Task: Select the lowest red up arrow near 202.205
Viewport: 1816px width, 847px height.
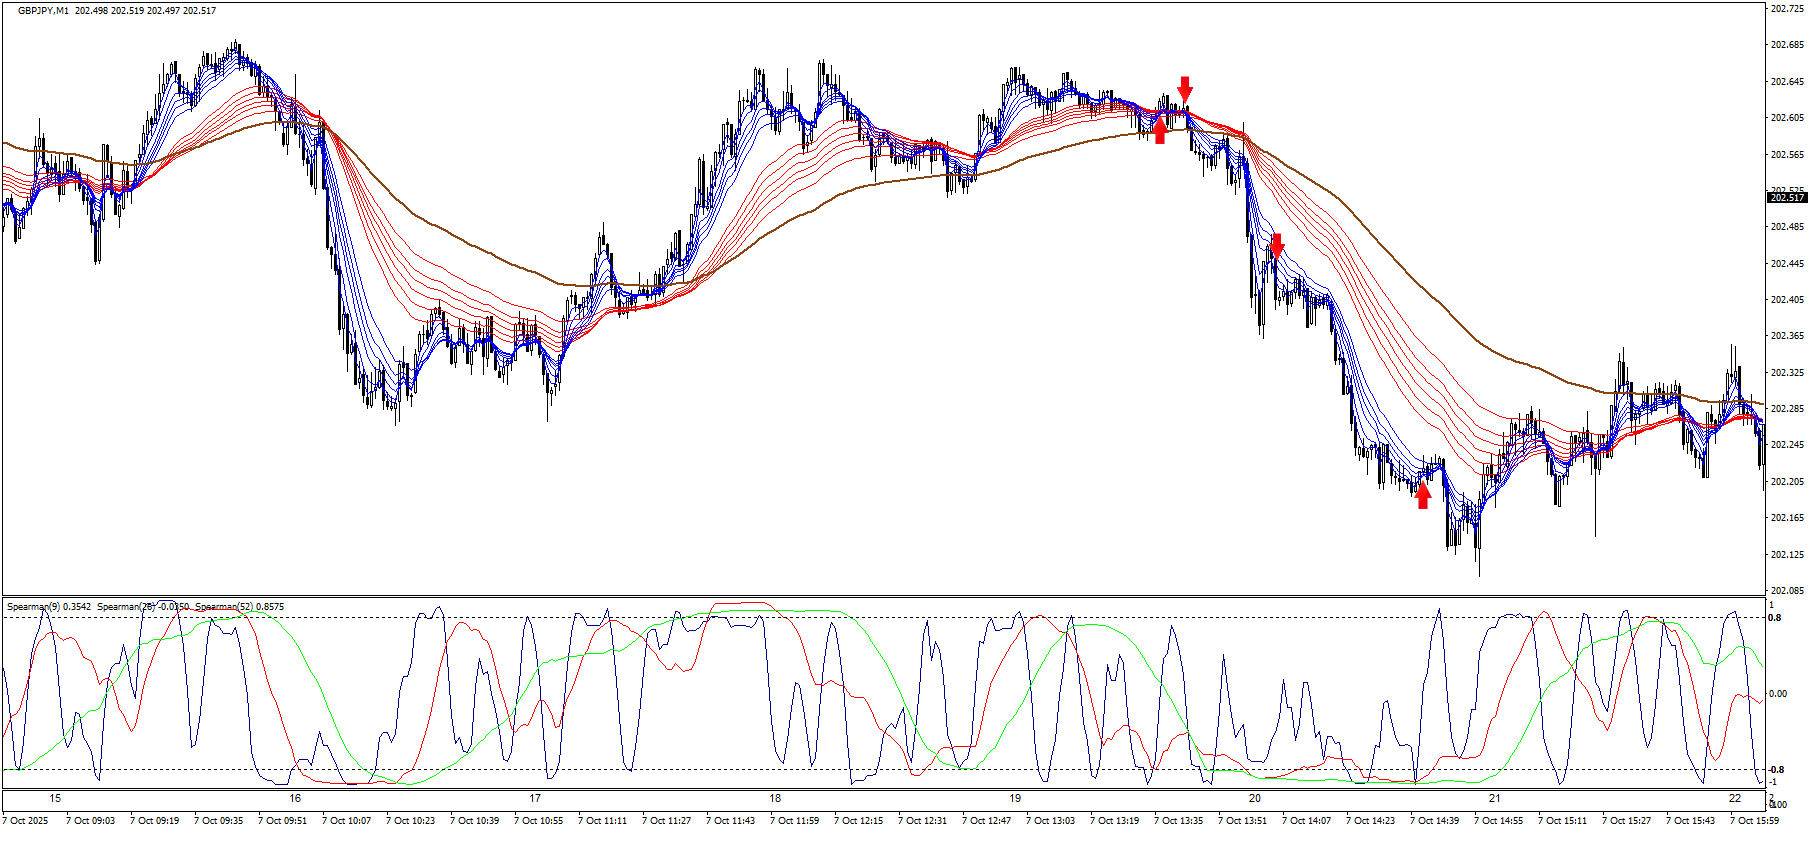Action: tap(1423, 495)
